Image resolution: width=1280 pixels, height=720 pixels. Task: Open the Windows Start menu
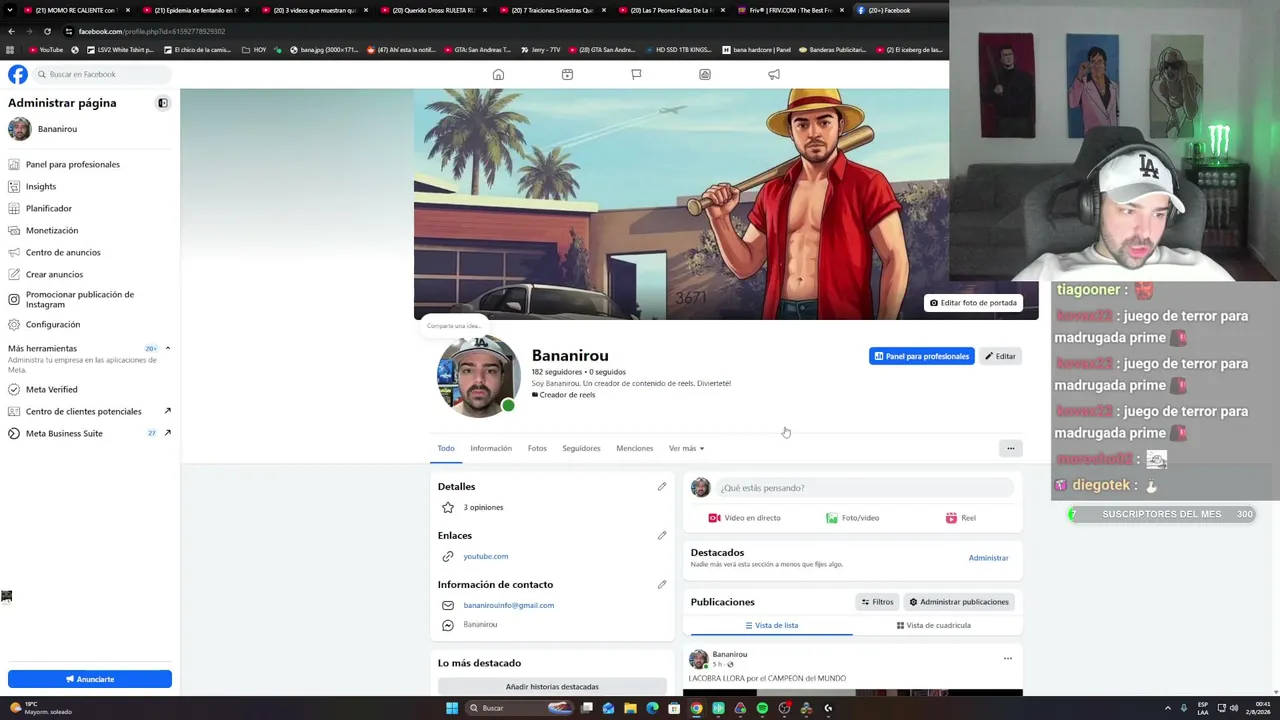(x=452, y=708)
